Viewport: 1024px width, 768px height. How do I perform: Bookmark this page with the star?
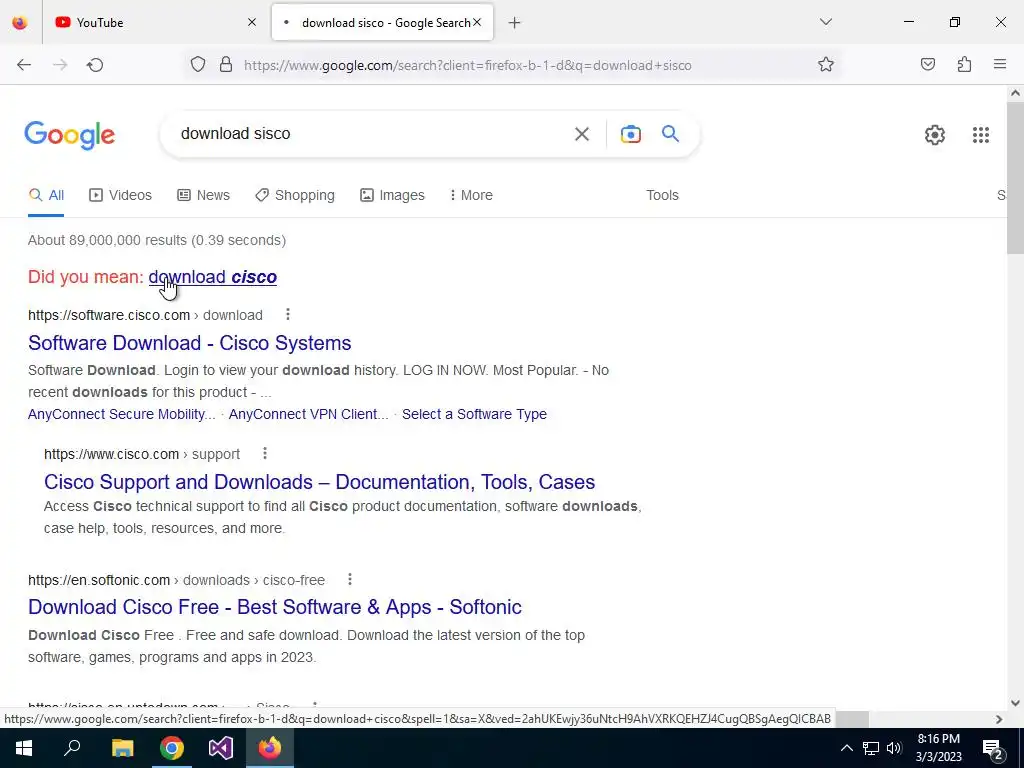[825, 65]
